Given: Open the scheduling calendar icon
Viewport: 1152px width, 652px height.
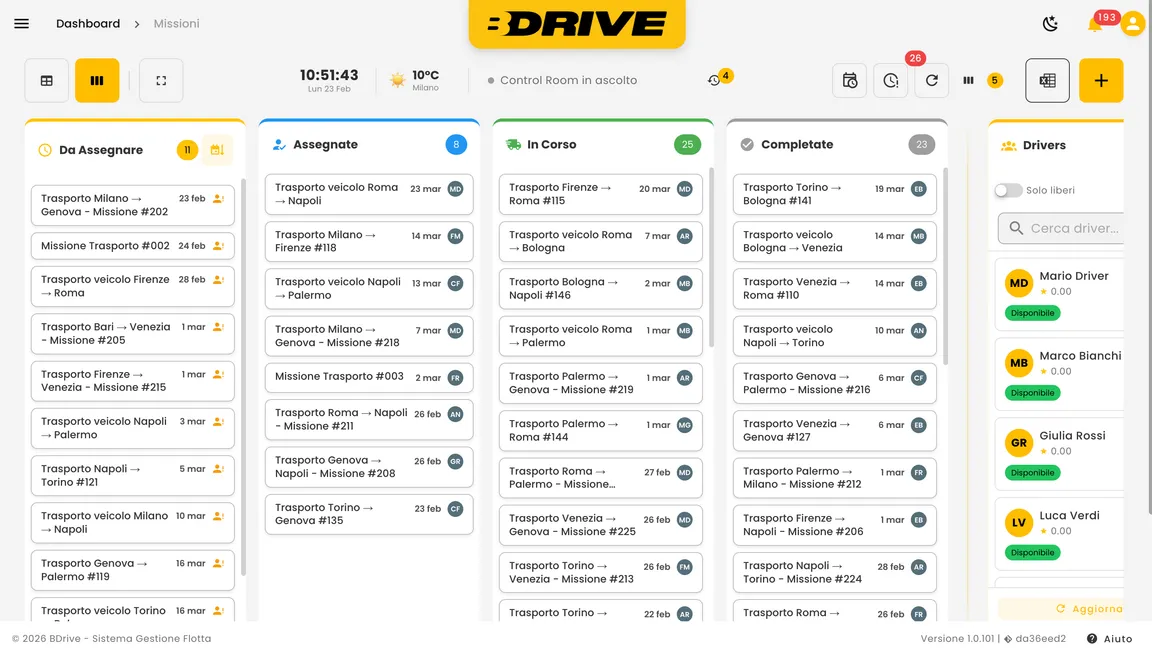Looking at the screenshot, I should click(849, 81).
